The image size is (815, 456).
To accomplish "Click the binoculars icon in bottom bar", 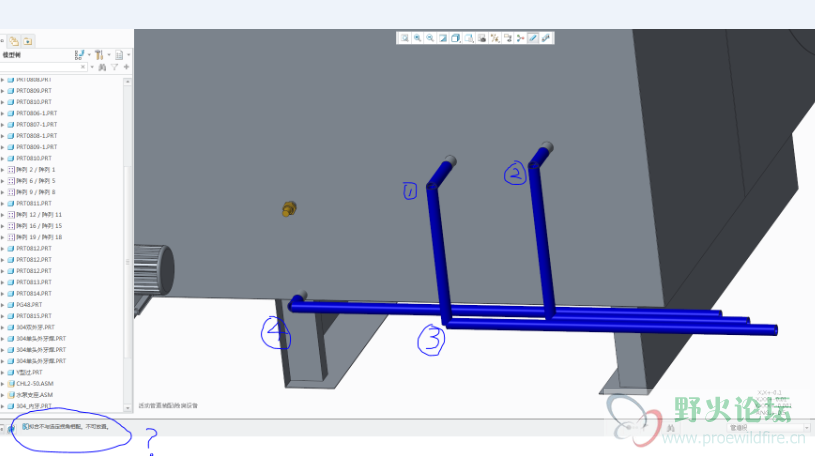I will pyautogui.click(x=671, y=428).
